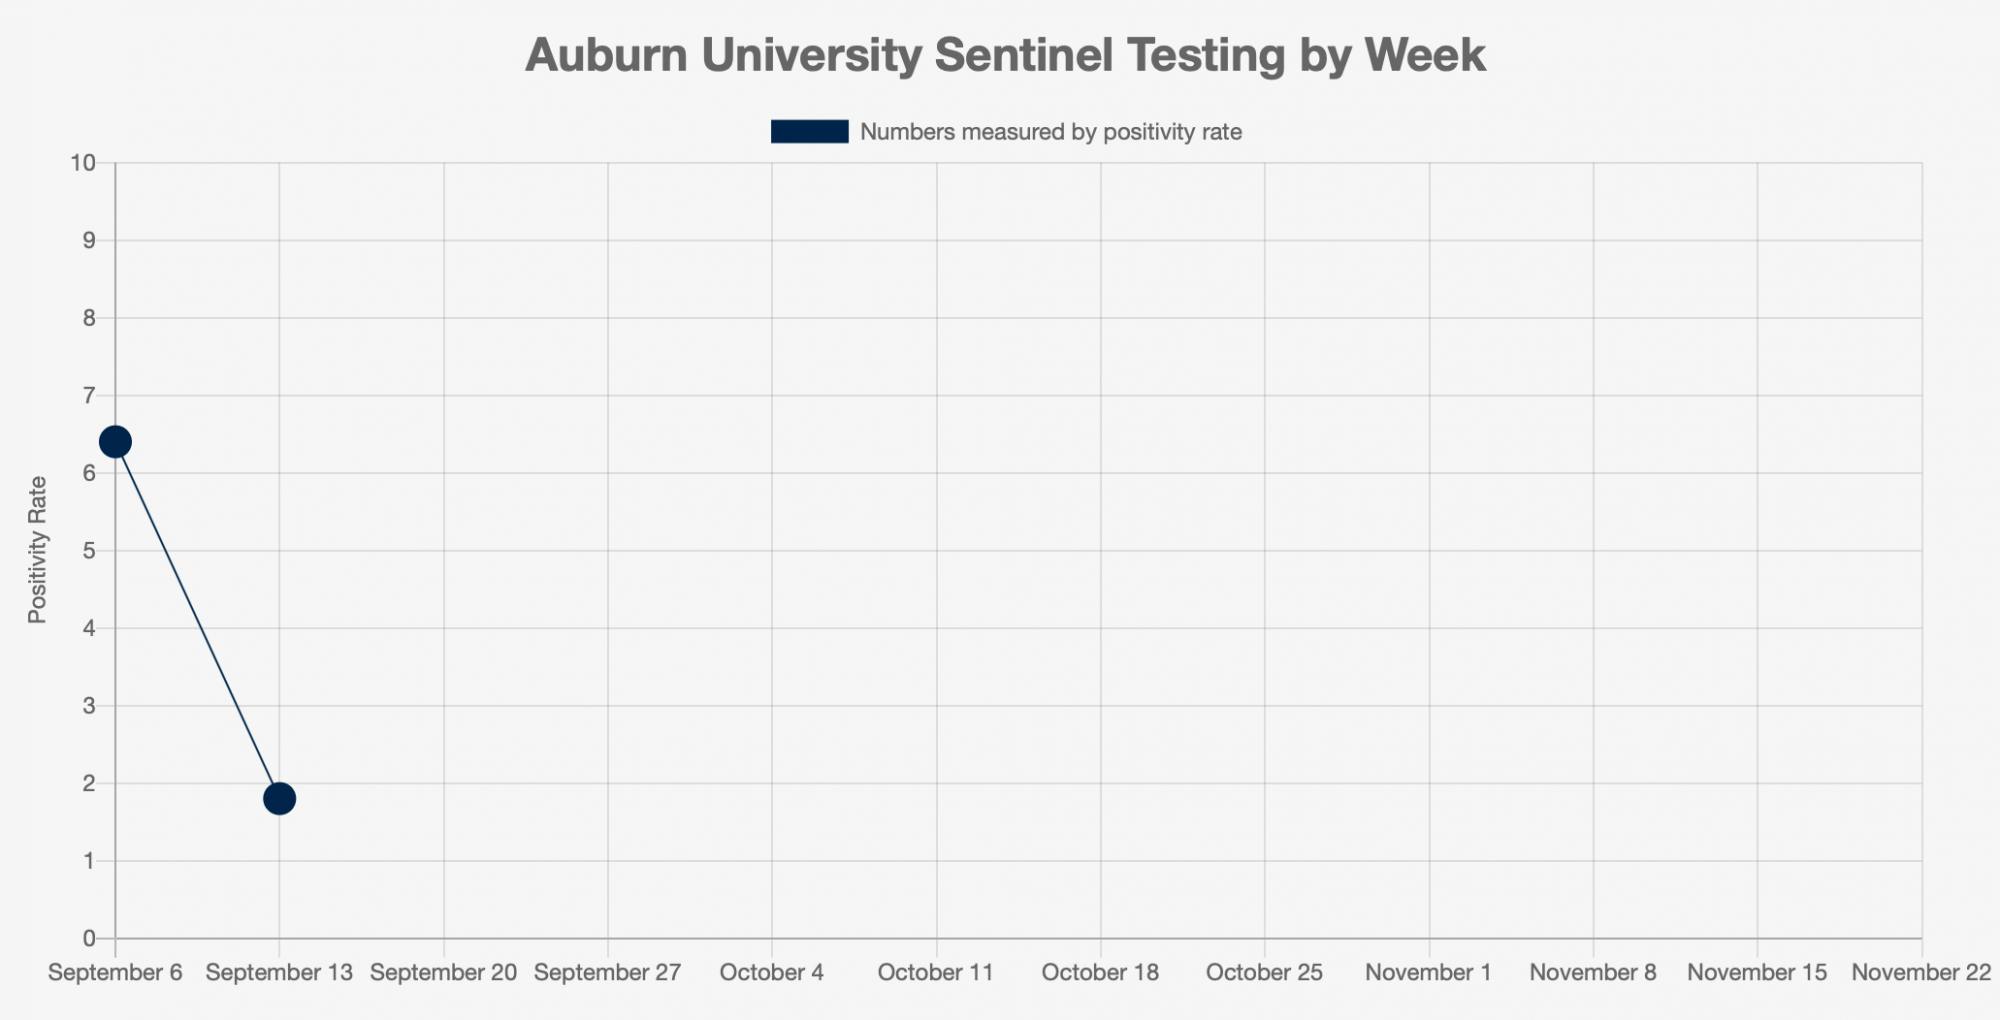Click the 'November 22' x-axis label
This screenshot has width=2000, height=1020.
(x=1920, y=972)
